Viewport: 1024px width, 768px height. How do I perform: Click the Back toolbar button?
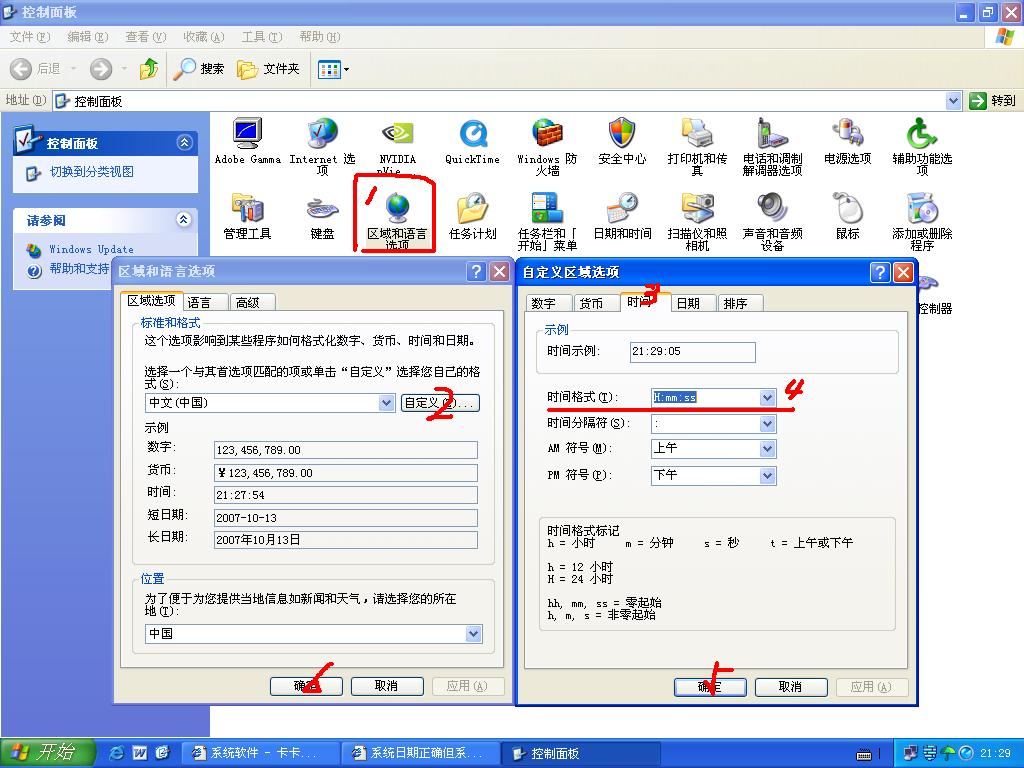pyautogui.click(x=36, y=68)
